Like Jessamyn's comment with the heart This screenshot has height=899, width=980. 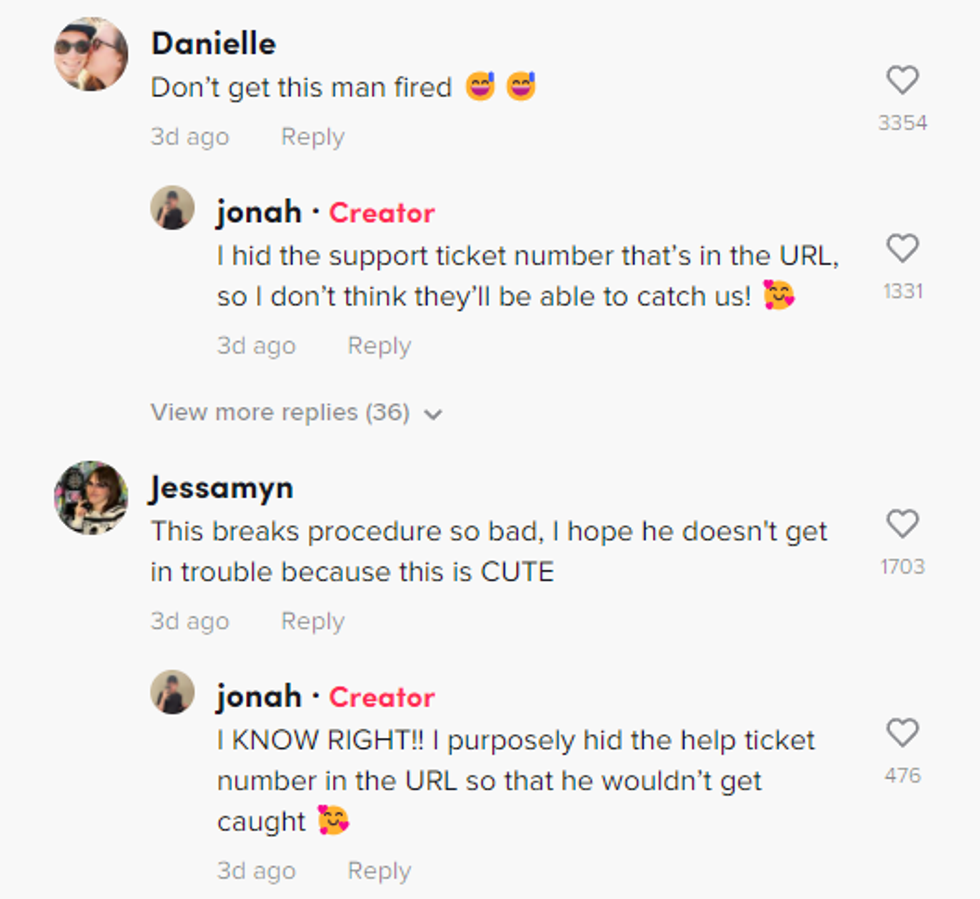pyautogui.click(x=902, y=524)
